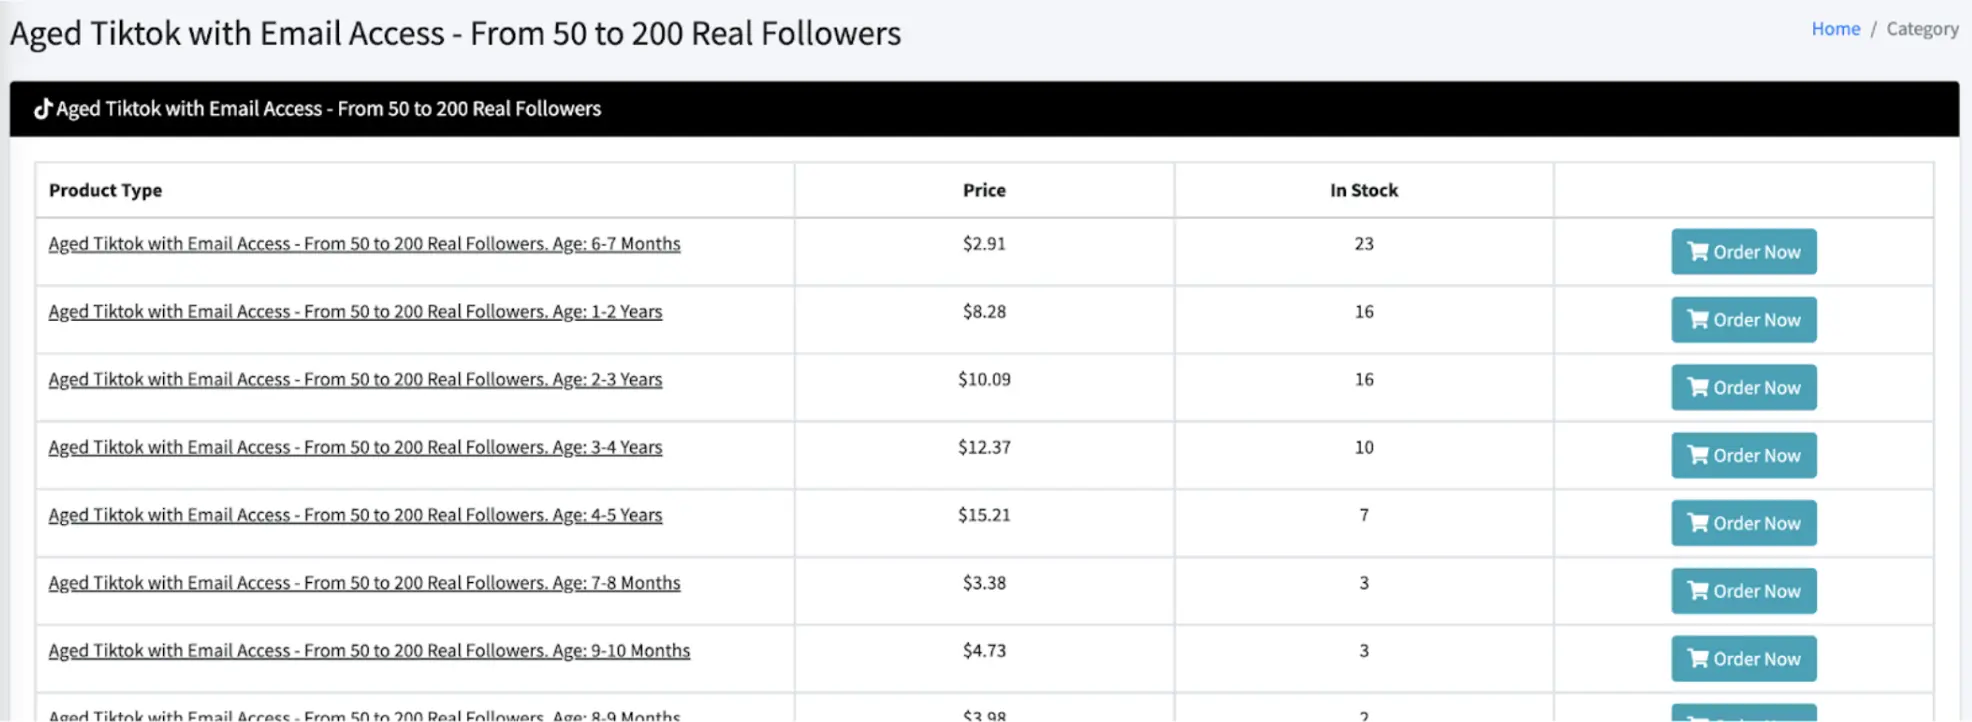Screen dimensions: 1972x722
Task: Click the cart icon in the 7-8 Months row
Action: pos(1700,590)
